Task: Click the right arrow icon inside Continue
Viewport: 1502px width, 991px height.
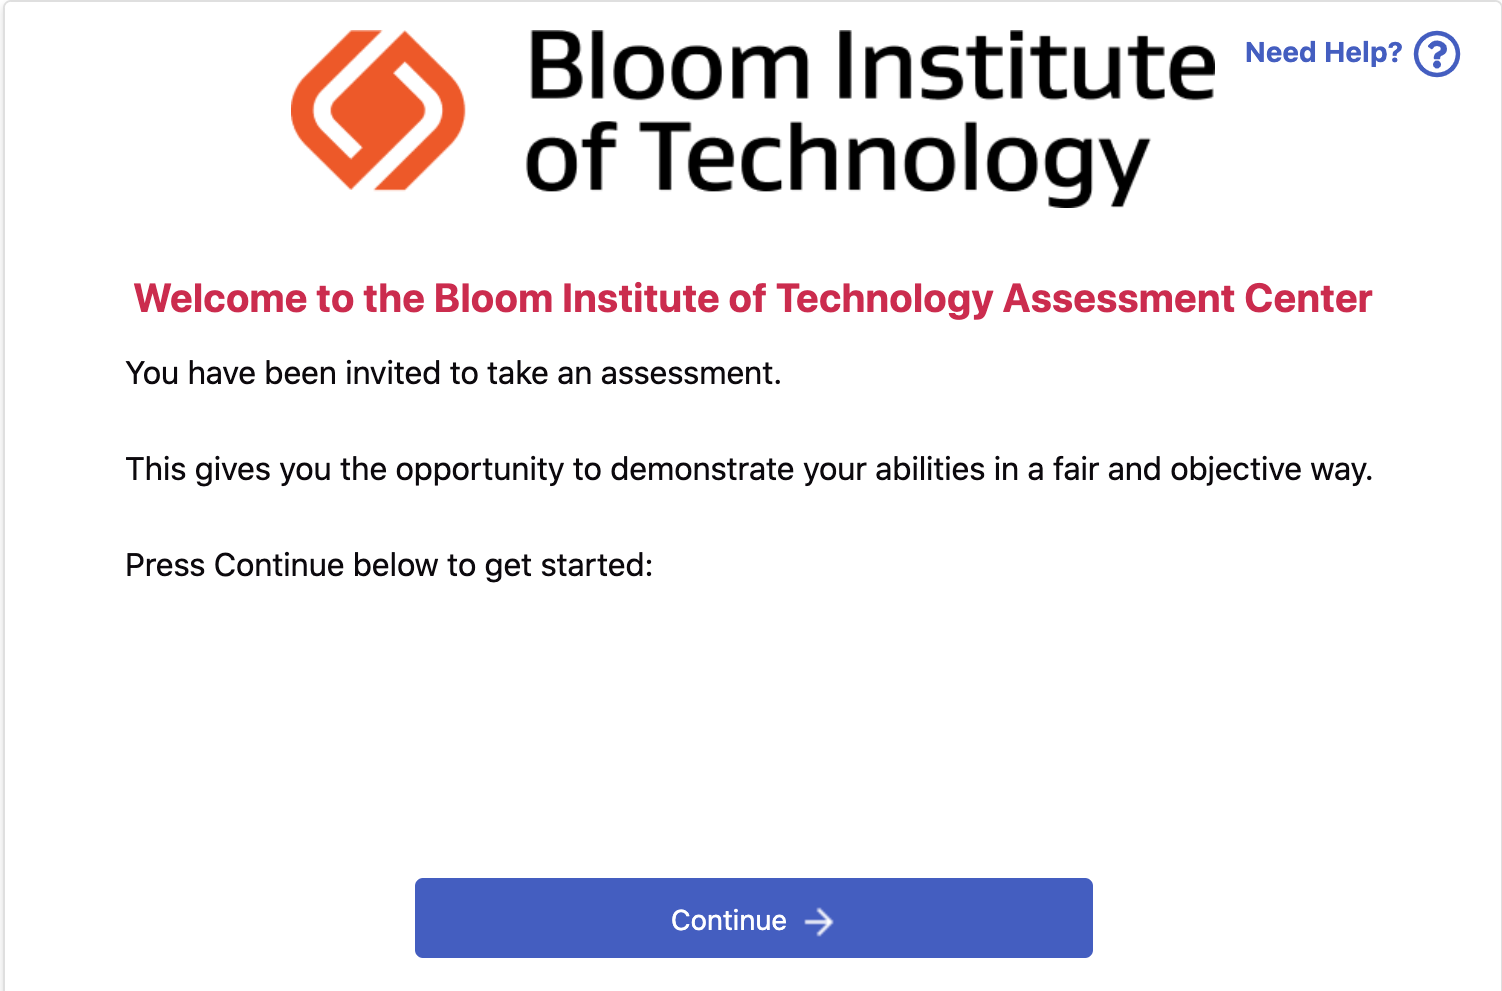Action: (819, 921)
